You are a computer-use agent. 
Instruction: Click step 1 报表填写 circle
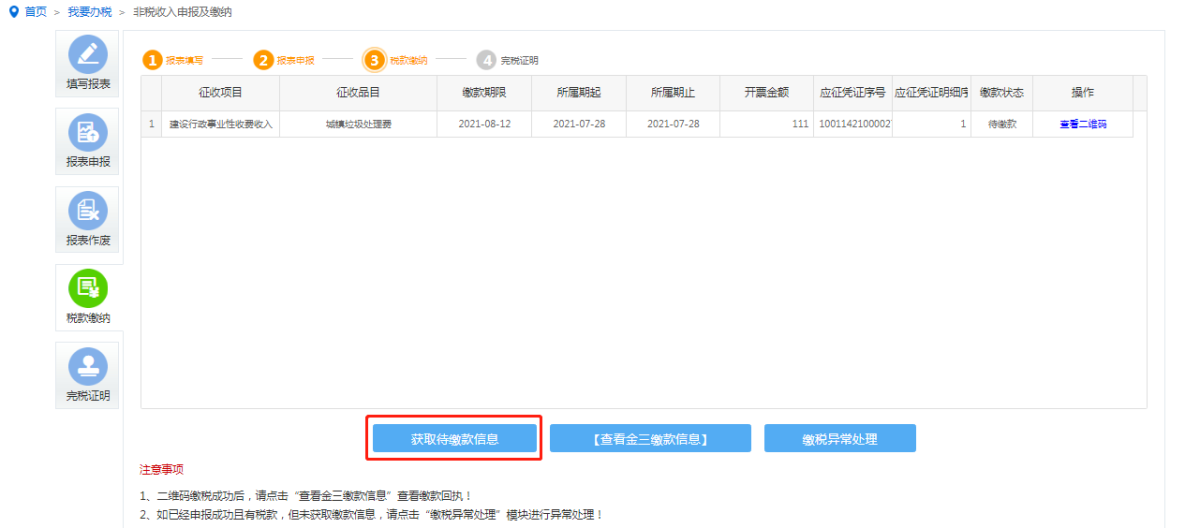[x=152, y=60]
